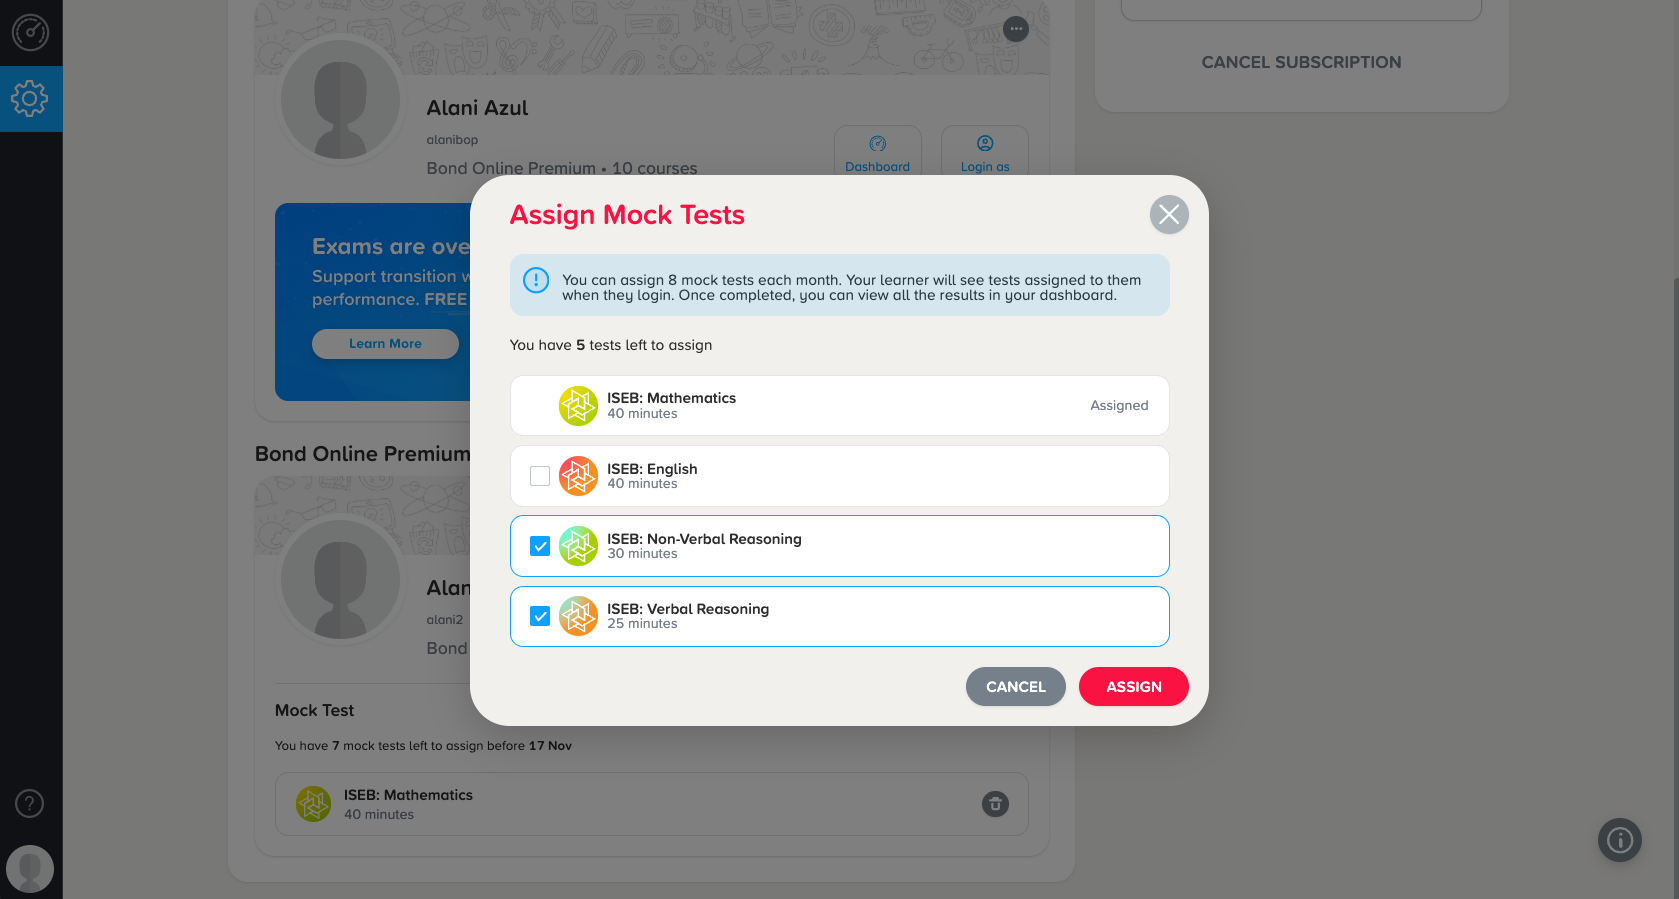Click the '25 minutes' duration text

[x=642, y=624]
